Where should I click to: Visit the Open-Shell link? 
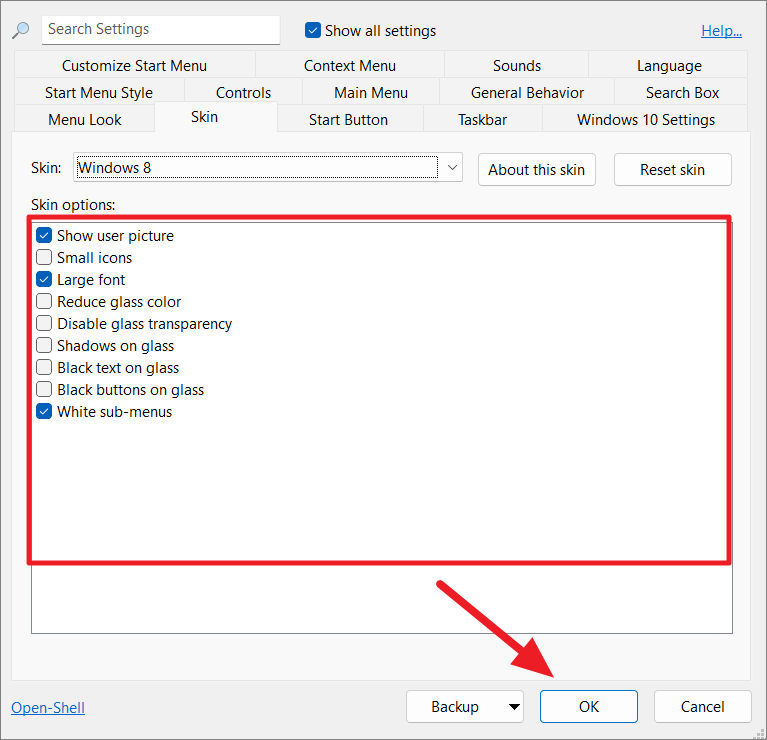(x=48, y=708)
